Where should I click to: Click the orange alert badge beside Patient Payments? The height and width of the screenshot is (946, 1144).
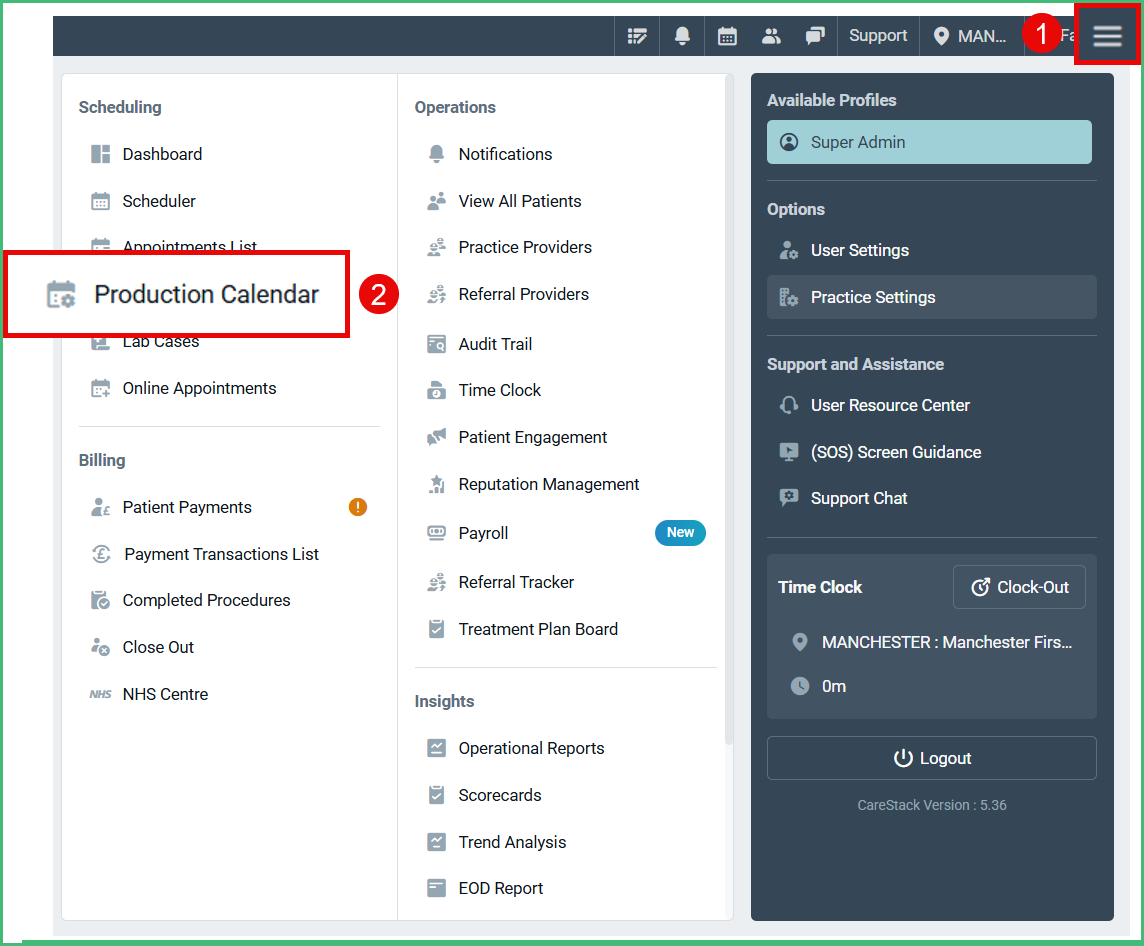358,506
